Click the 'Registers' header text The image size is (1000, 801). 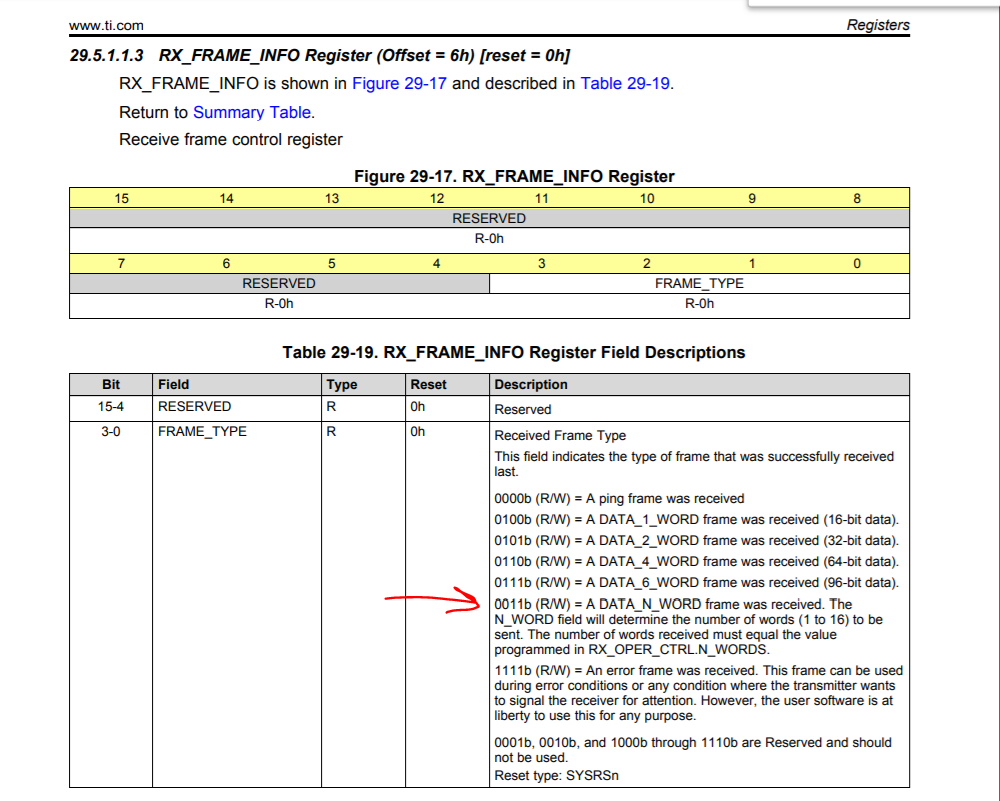tap(878, 25)
